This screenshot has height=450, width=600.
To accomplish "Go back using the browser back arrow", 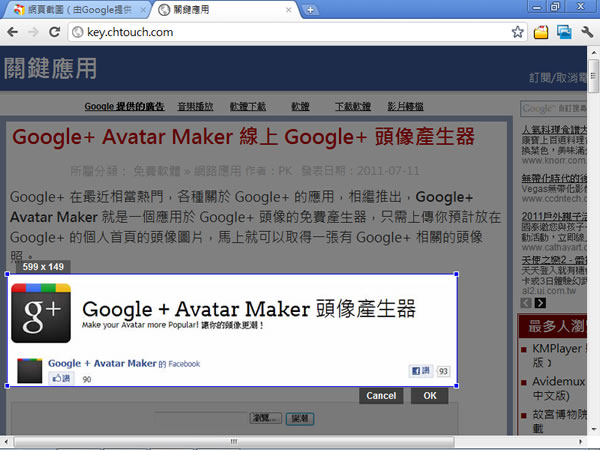I will coord(13,32).
